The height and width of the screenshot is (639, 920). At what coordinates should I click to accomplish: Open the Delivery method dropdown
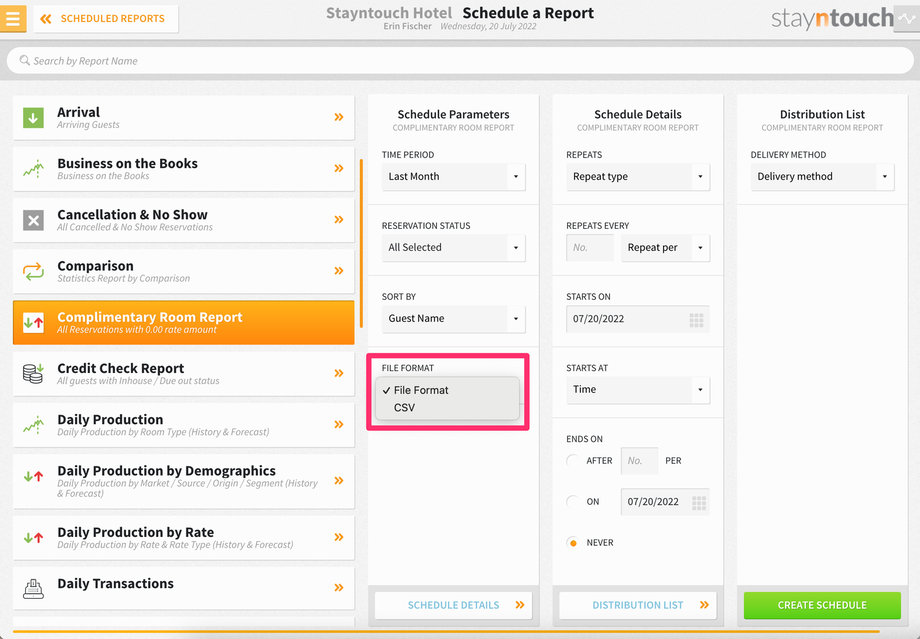822,177
